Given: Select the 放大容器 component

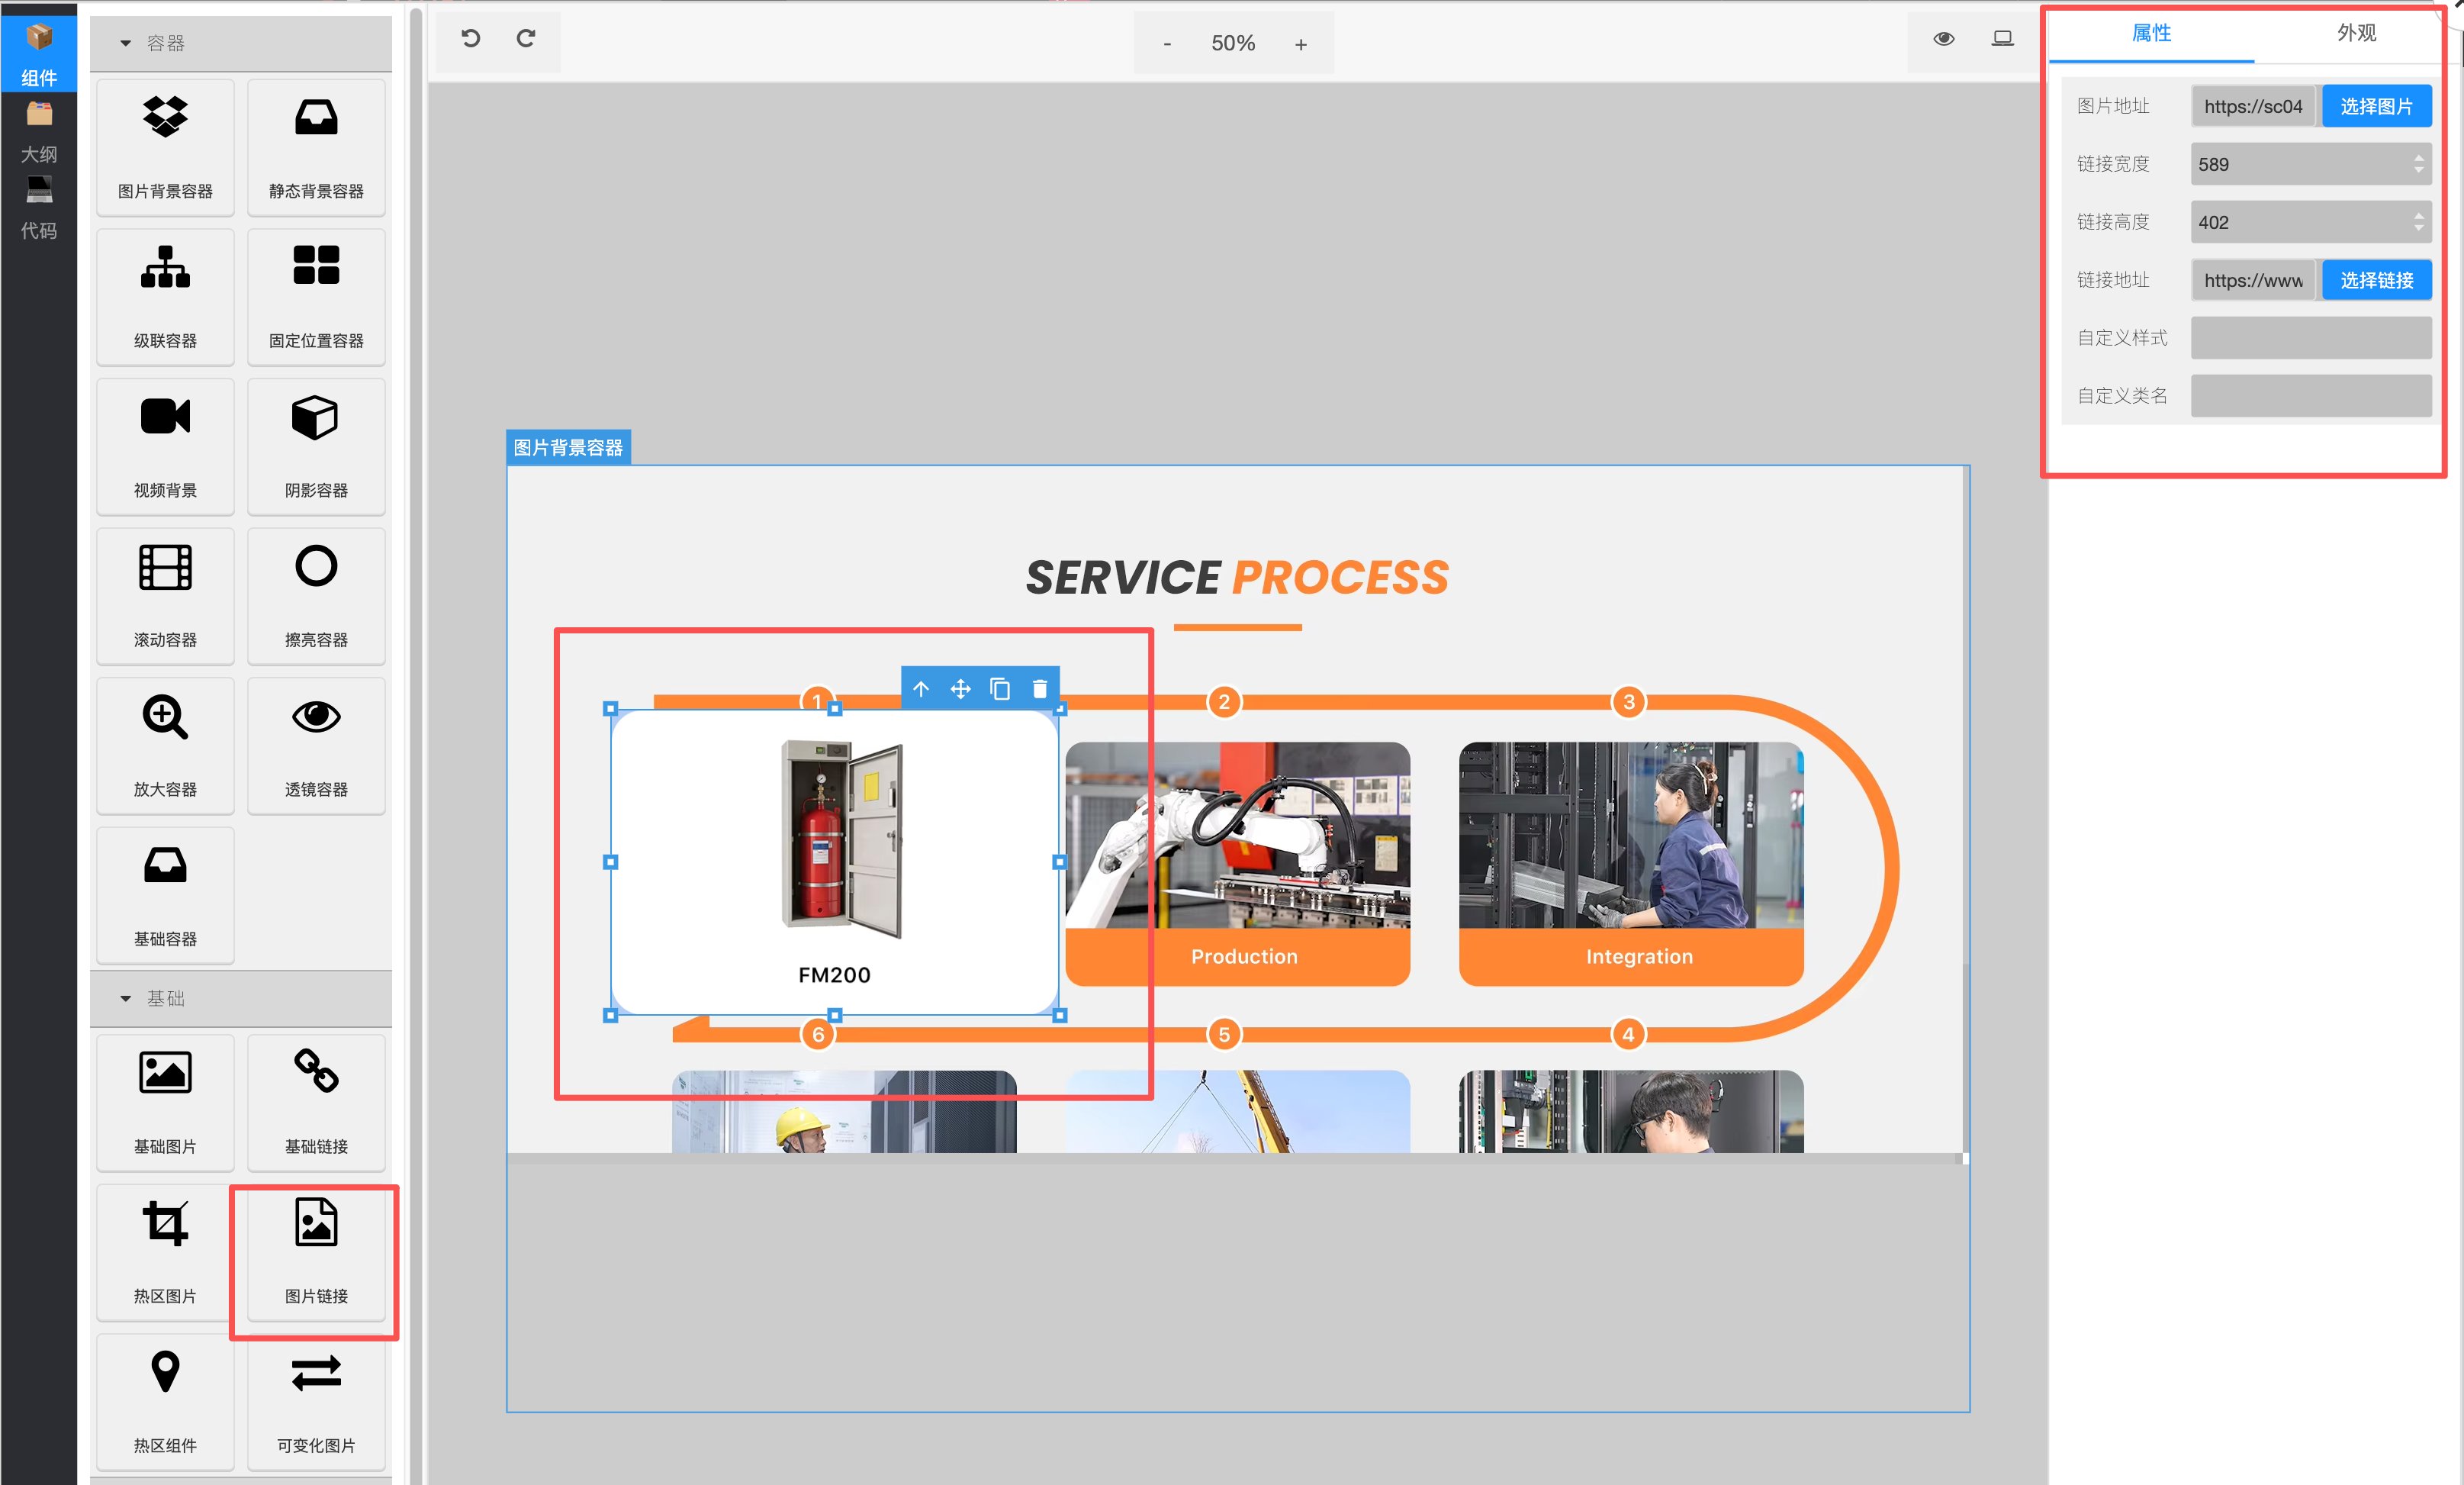Looking at the screenshot, I should (x=165, y=745).
